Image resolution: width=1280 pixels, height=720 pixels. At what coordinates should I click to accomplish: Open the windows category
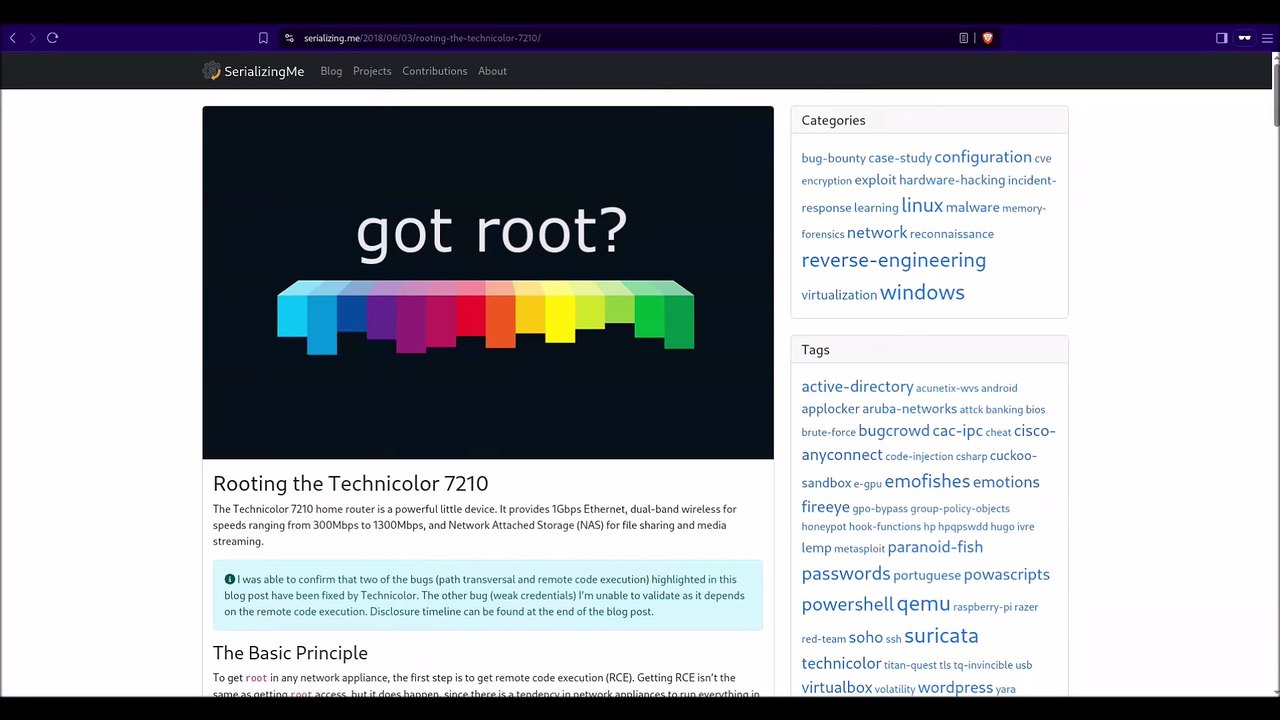[x=922, y=292]
